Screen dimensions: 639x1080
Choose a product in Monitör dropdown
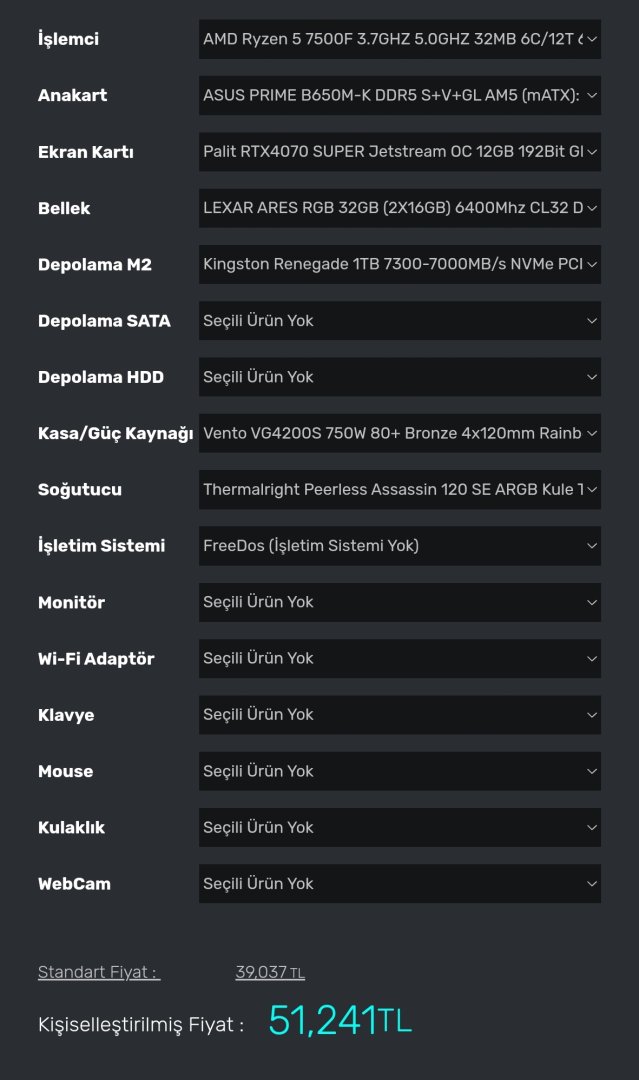point(400,602)
